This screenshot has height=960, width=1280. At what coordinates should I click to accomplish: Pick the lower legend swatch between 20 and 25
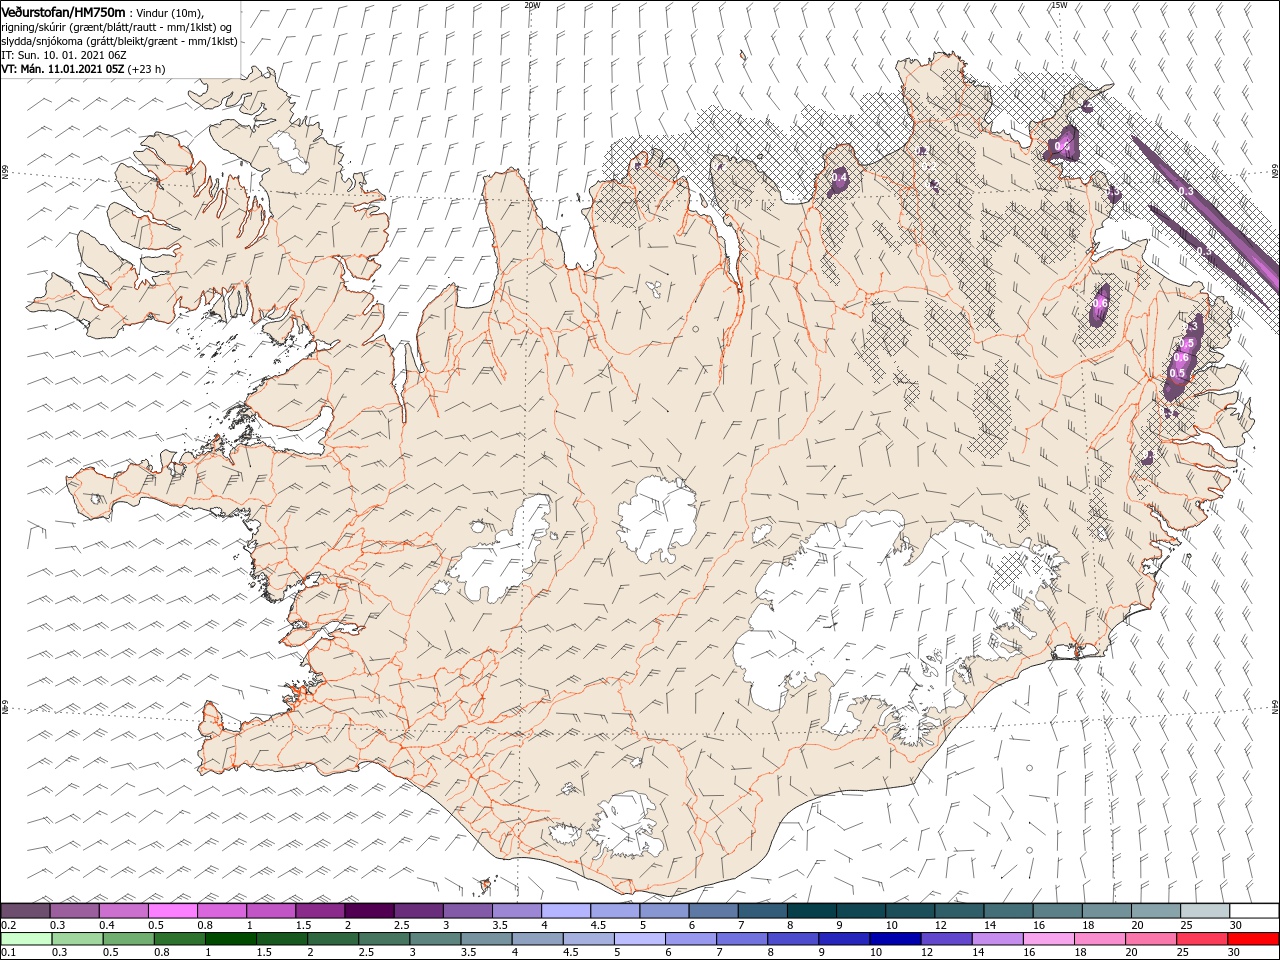pos(1150,939)
